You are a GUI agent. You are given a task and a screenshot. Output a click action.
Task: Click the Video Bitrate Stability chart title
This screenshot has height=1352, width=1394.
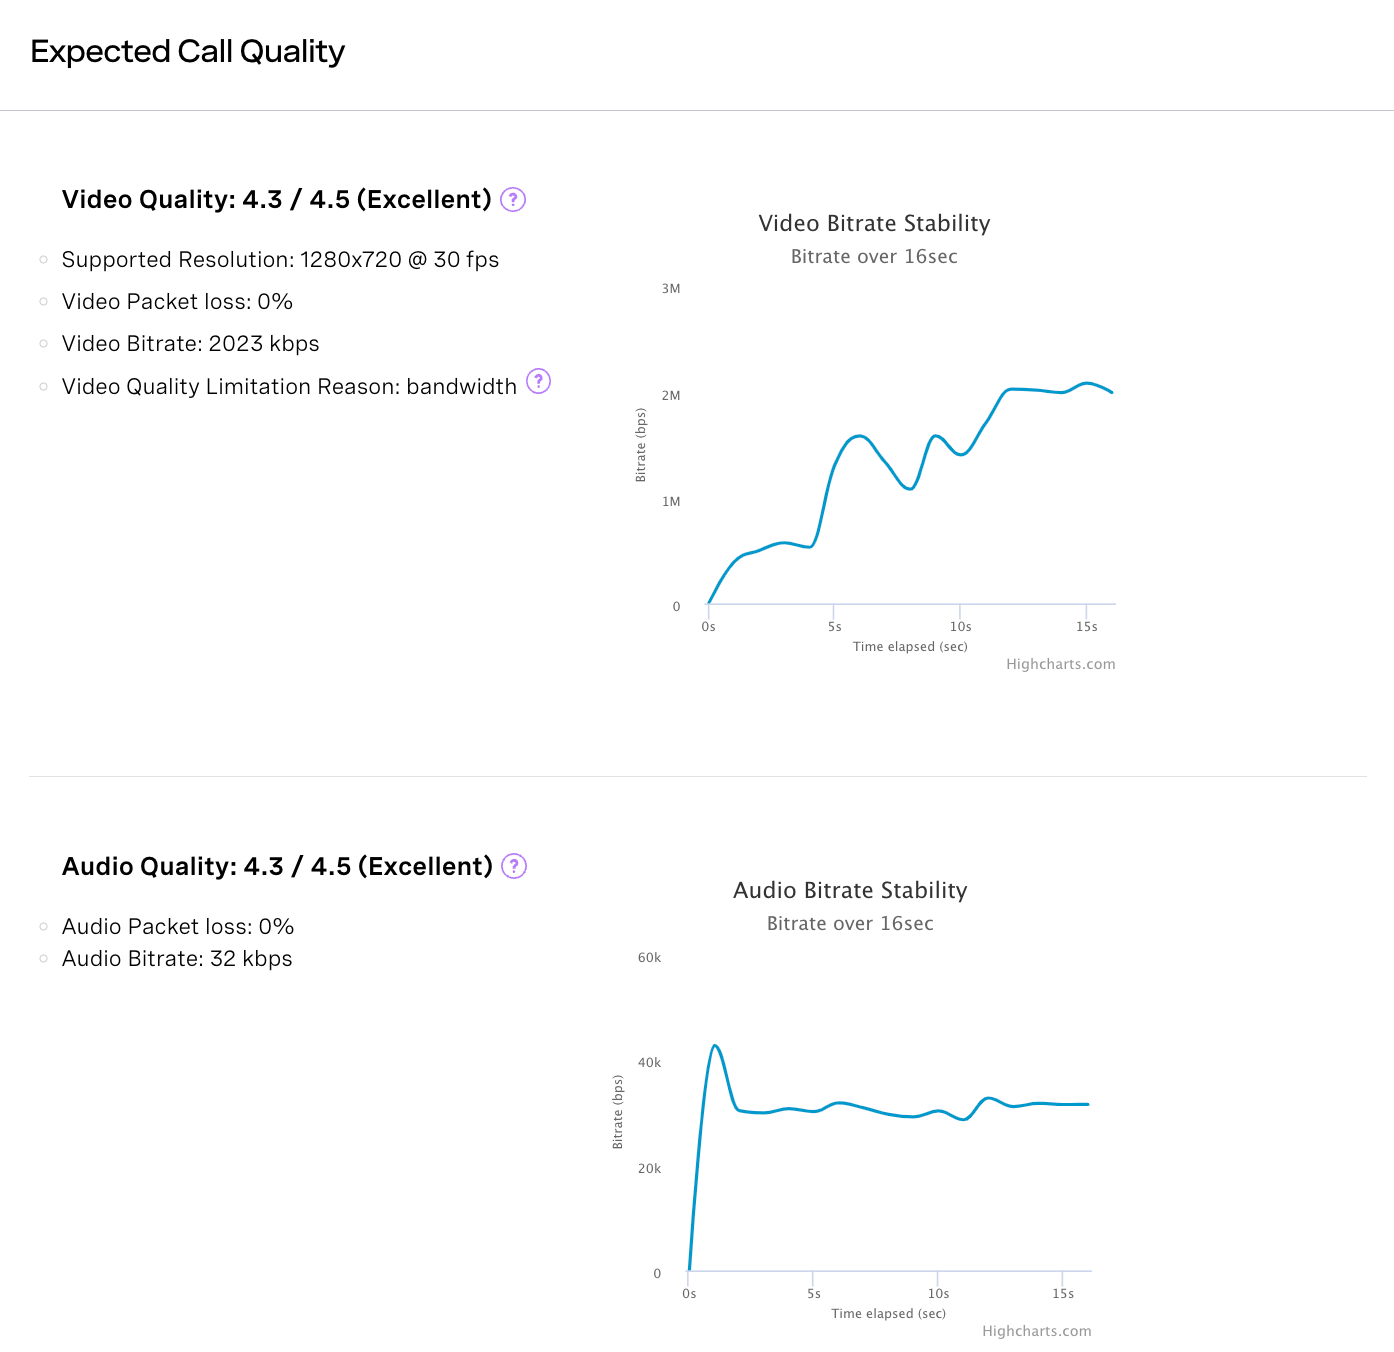[x=874, y=223]
